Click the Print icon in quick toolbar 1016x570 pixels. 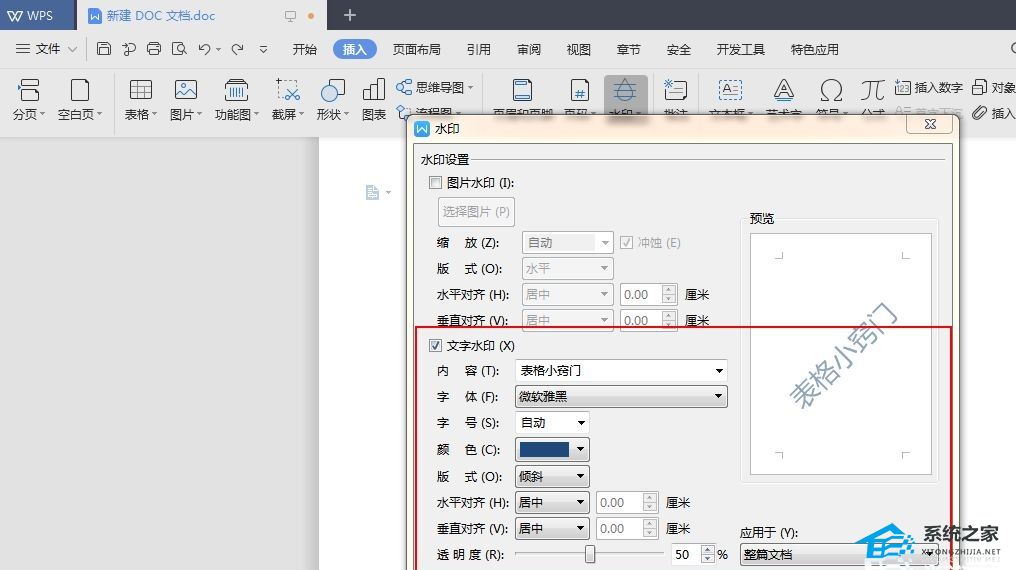[154, 49]
